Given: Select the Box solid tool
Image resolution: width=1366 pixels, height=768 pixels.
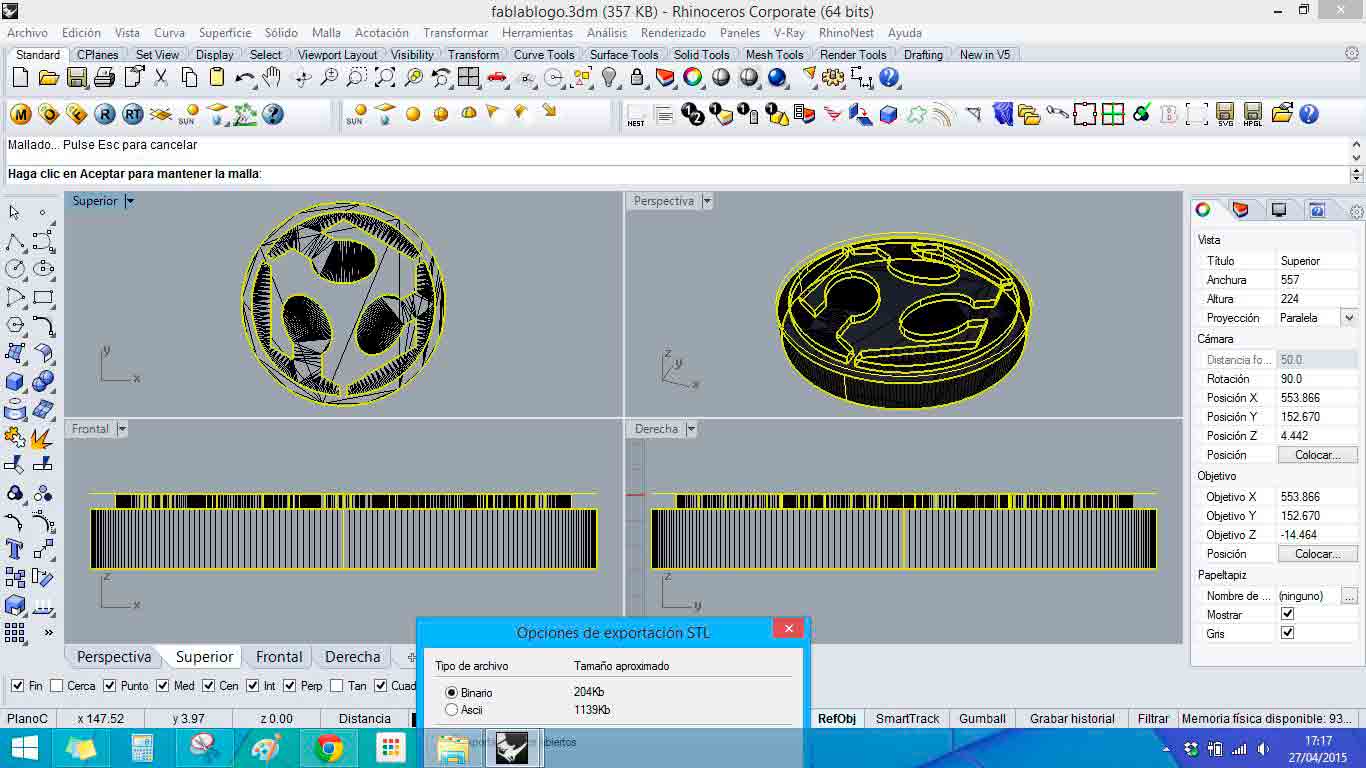Looking at the screenshot, I should coord(15,382).
